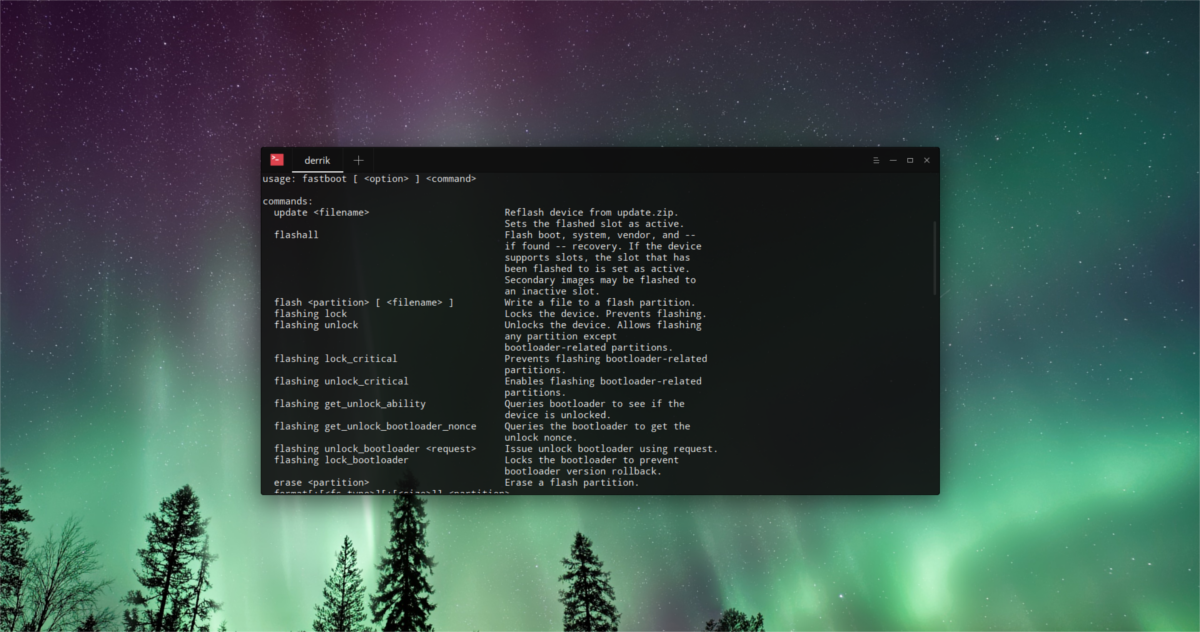The image size is (1200, 632).
Task: Maximize the terminal window
Action: [x=910, y=160]
